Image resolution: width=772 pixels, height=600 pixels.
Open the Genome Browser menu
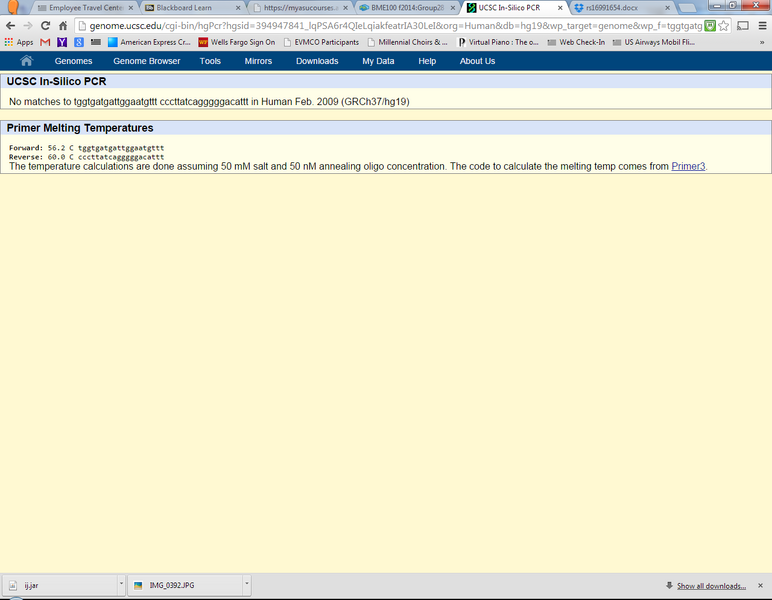coord(146,61)
